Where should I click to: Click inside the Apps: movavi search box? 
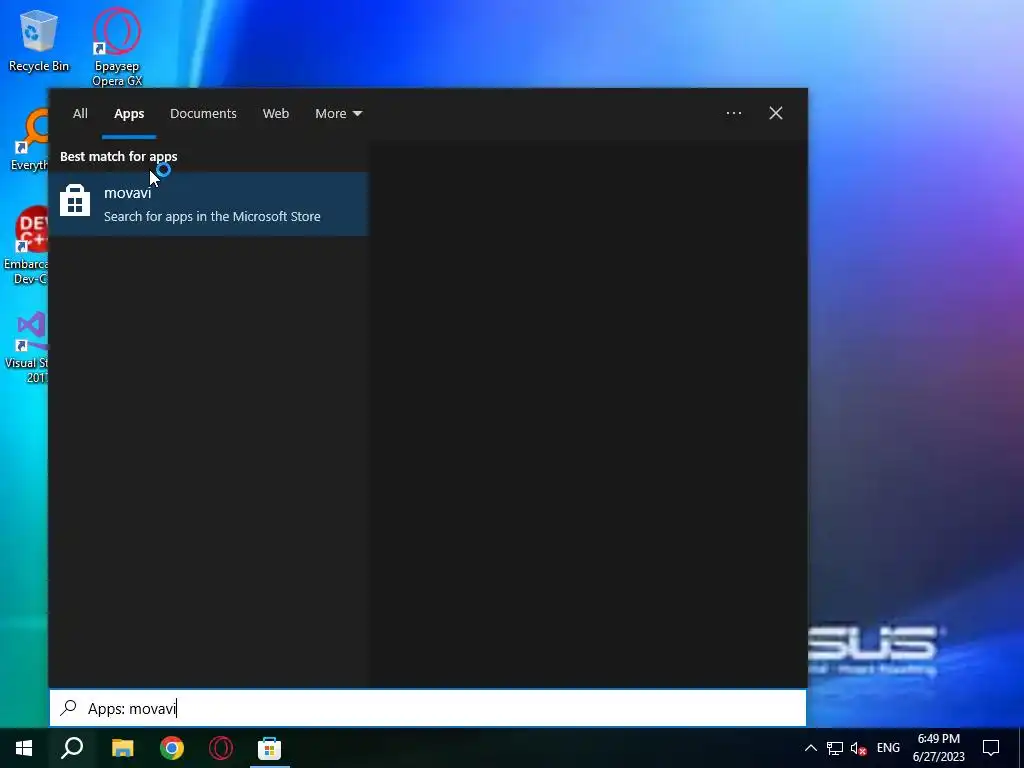[428, 708]
